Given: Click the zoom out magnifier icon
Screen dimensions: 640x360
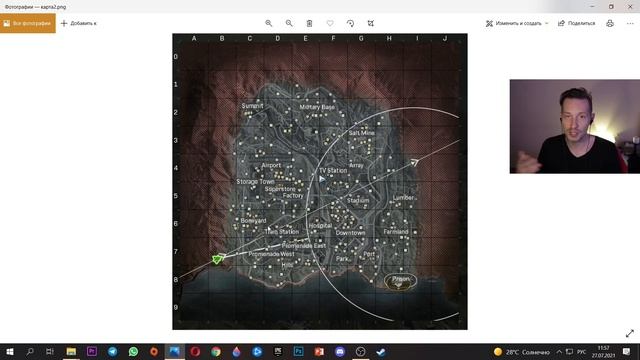Looking at the screenshot, I should click(289, 23).
